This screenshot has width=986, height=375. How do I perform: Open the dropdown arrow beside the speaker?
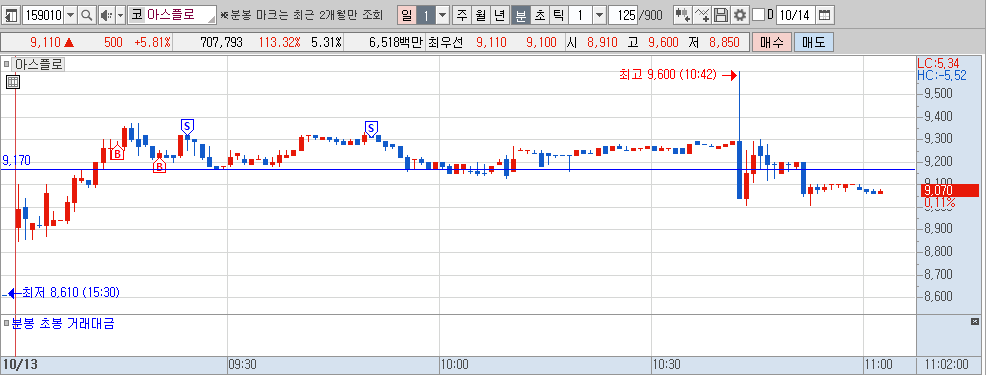121,14
